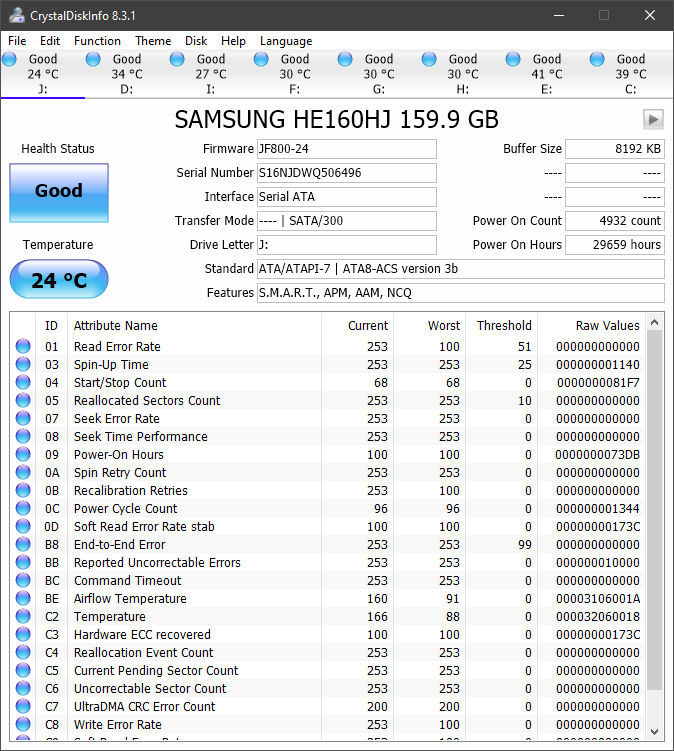This screenshot has width=674, height=751.
Task: Click the Interface field Serial ATA
Action: [347, 197]
